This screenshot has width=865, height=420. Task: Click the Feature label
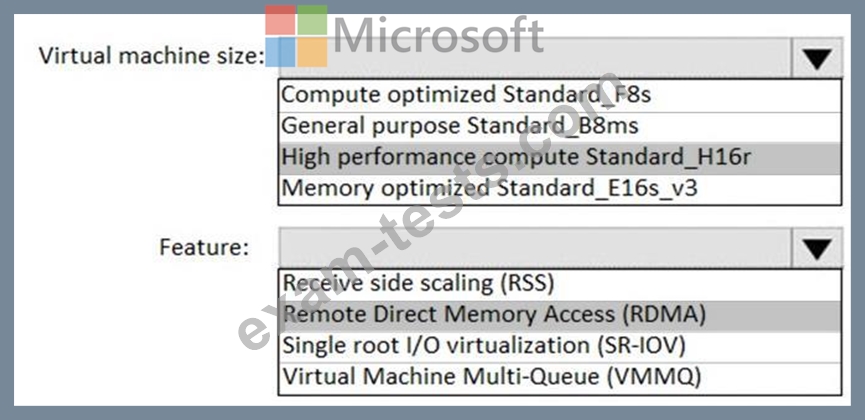(204, 247)
